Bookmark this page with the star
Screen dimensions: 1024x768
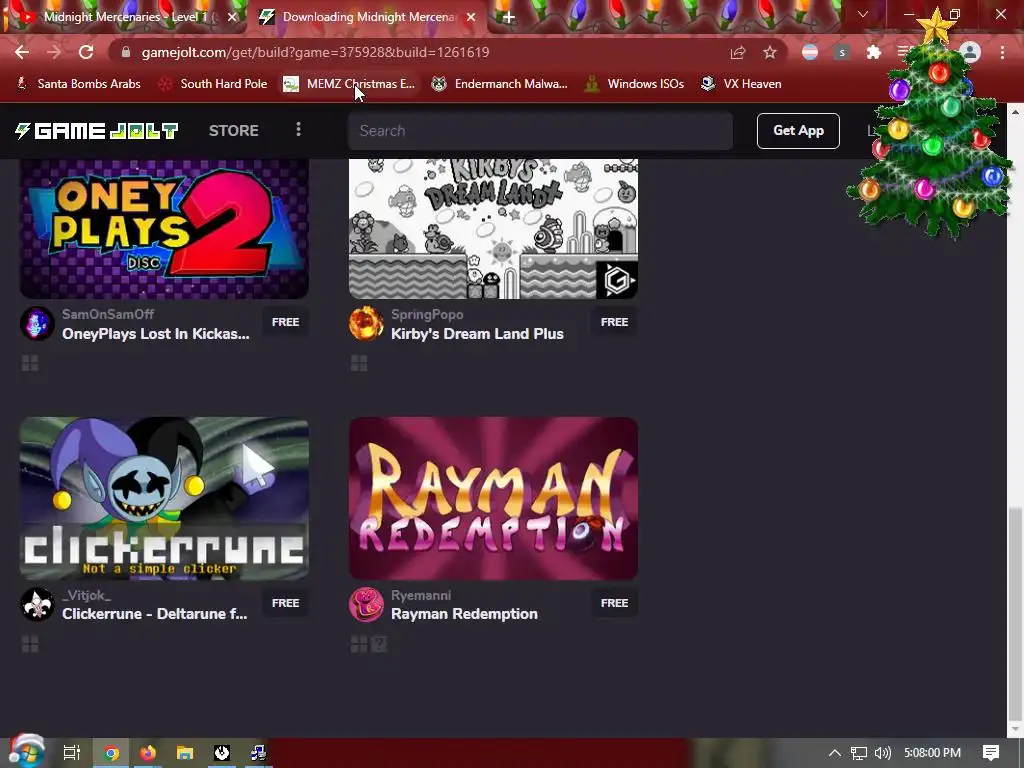(x=770, y=52)
